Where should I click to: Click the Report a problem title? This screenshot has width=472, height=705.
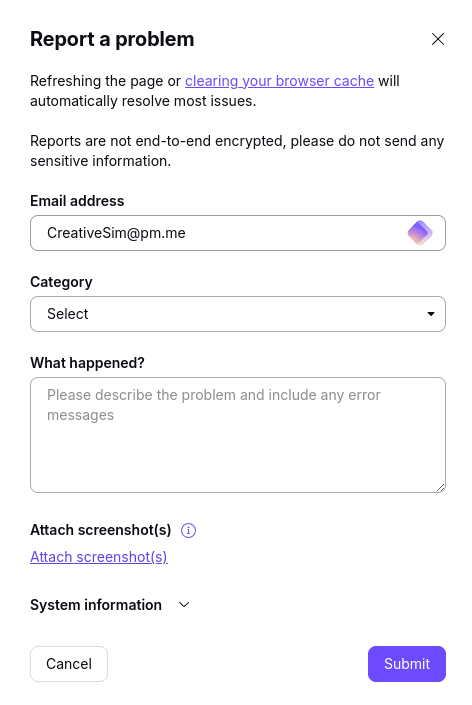[112, 39]
